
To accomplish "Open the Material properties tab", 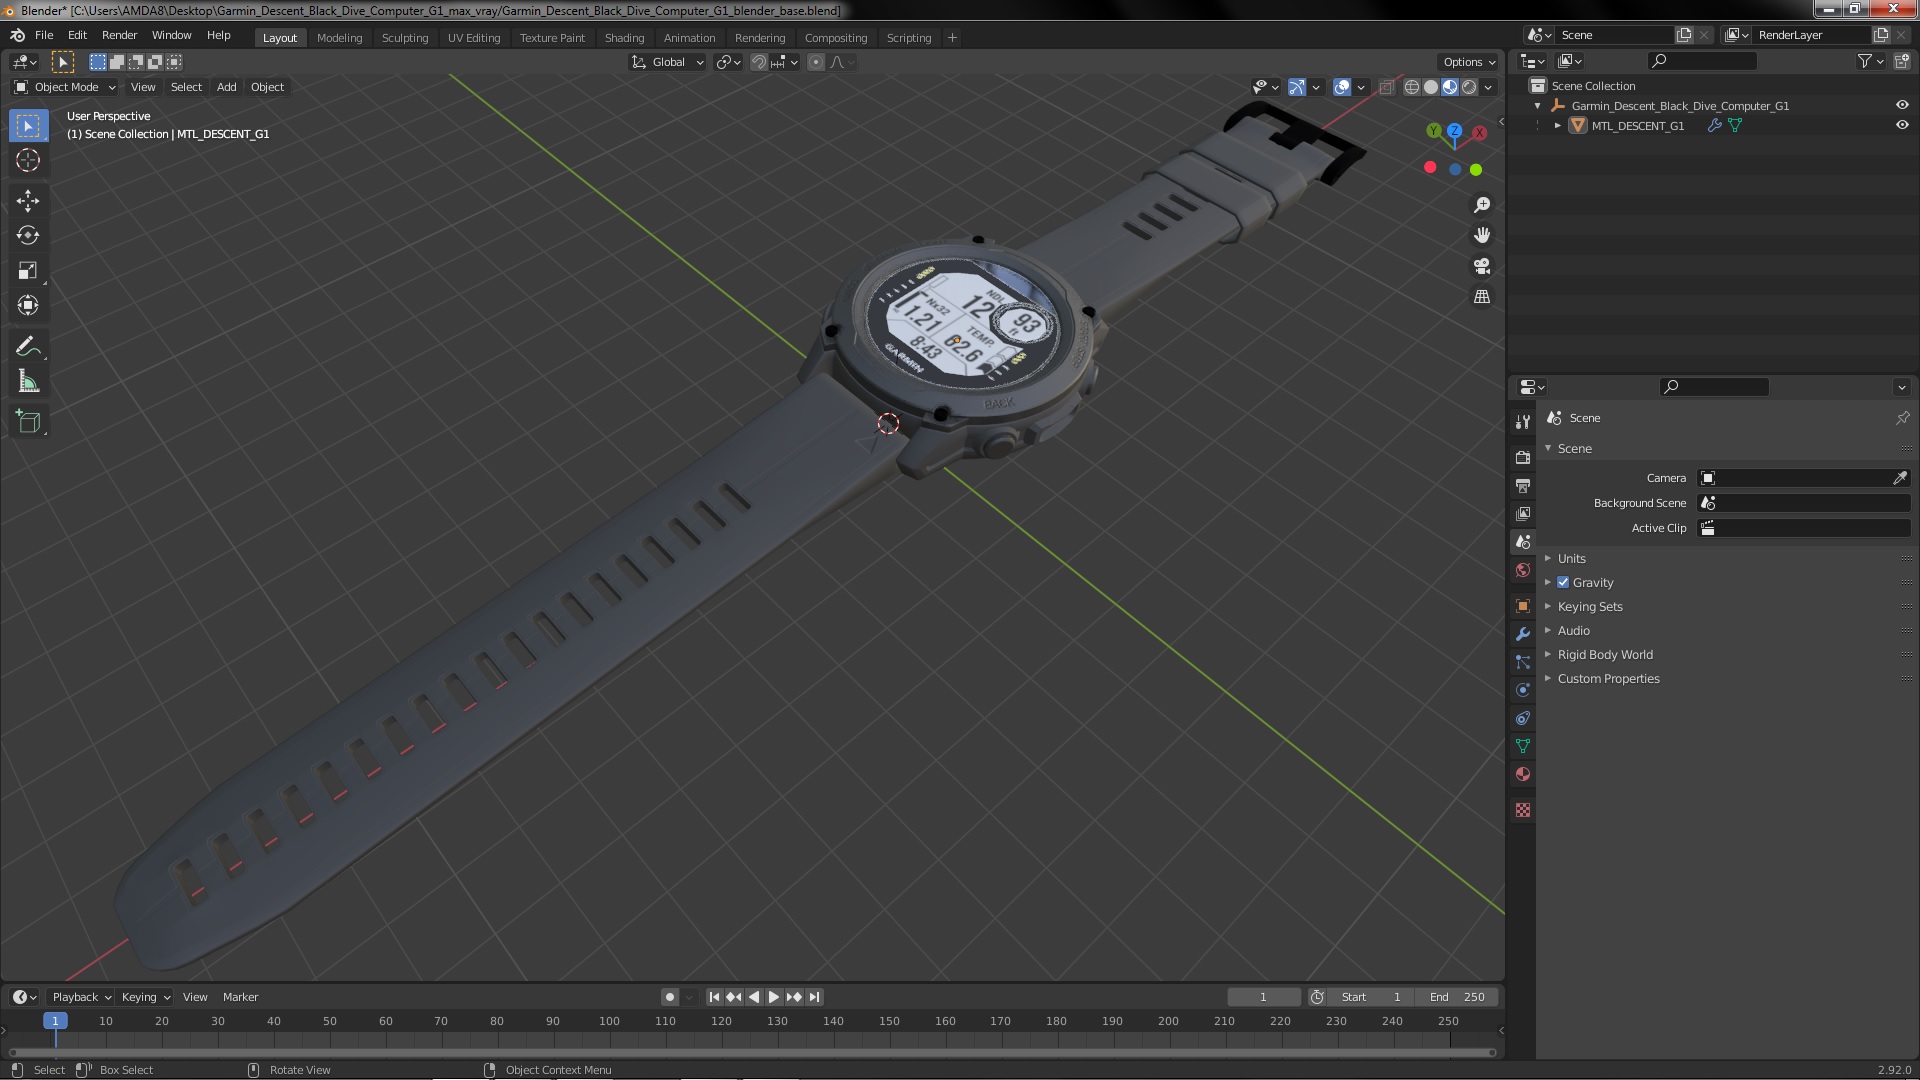I will (x=1523, y=774).
